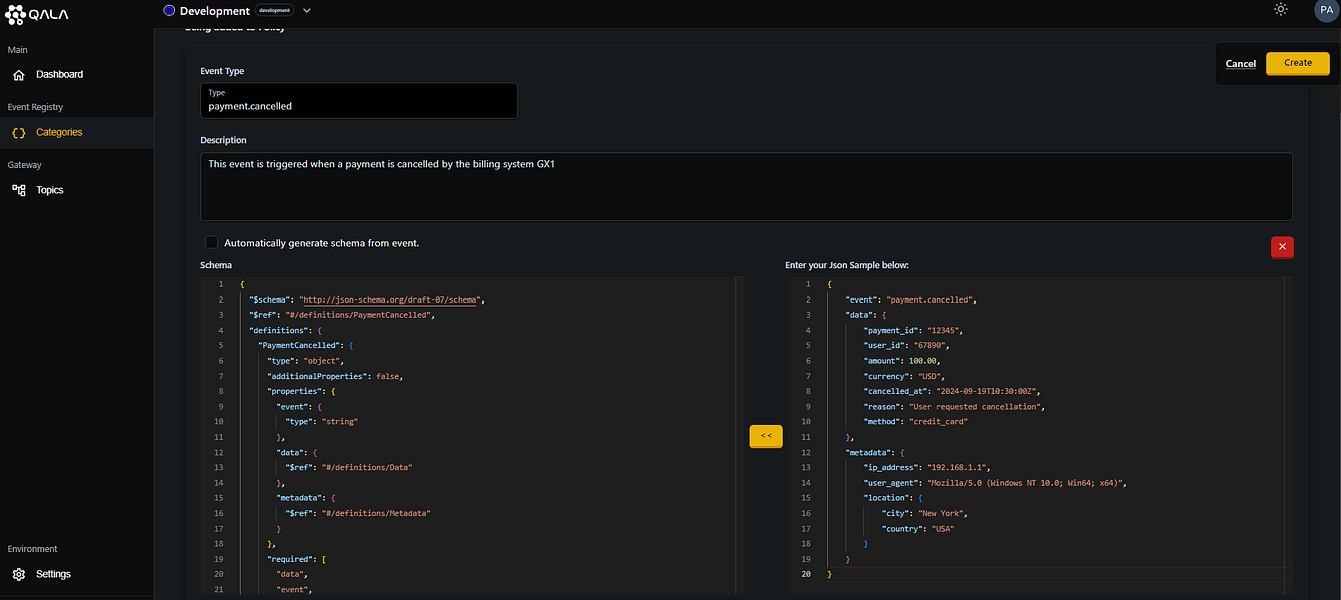Expand the Development environment dropdown chevron
This screenshot has width=1341, height=600.
pyautogui.click(x=307, y=11)
